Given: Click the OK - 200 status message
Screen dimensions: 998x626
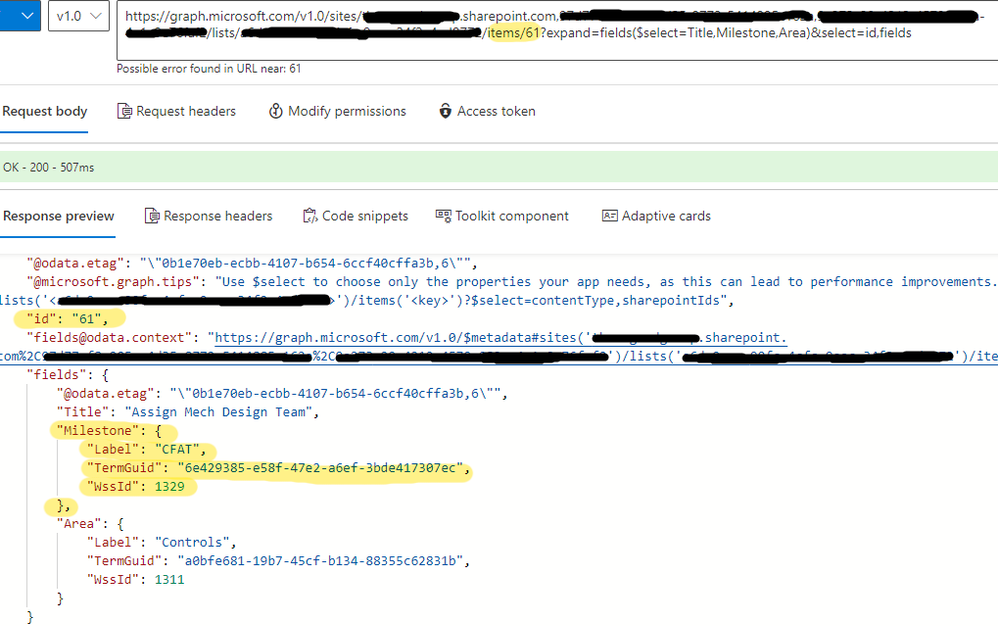Looking at the screenshot, I should [48, 167].
